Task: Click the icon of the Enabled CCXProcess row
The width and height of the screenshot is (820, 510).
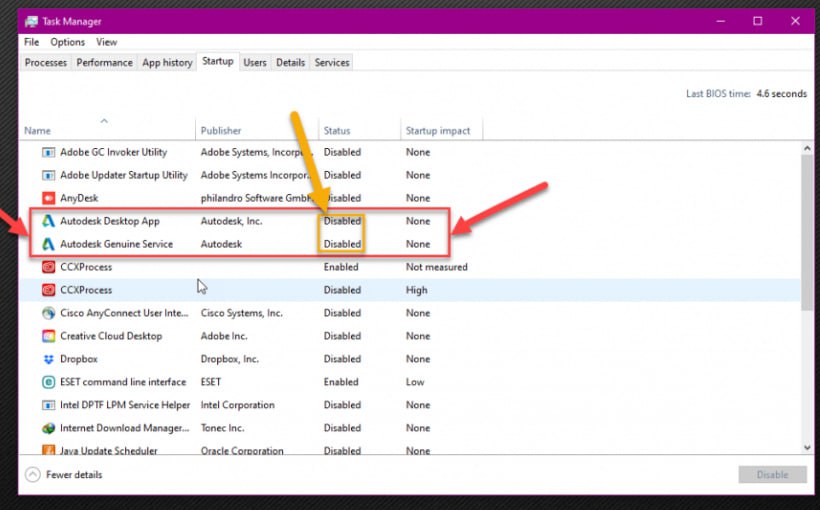Action: pyautogui.click(x=48, y=267)
